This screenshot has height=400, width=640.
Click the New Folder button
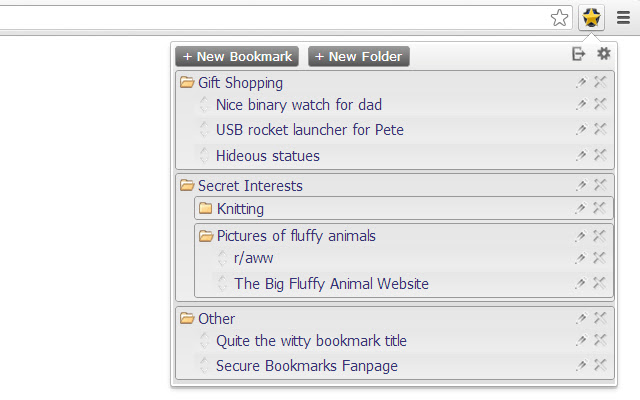coord(358,57)
